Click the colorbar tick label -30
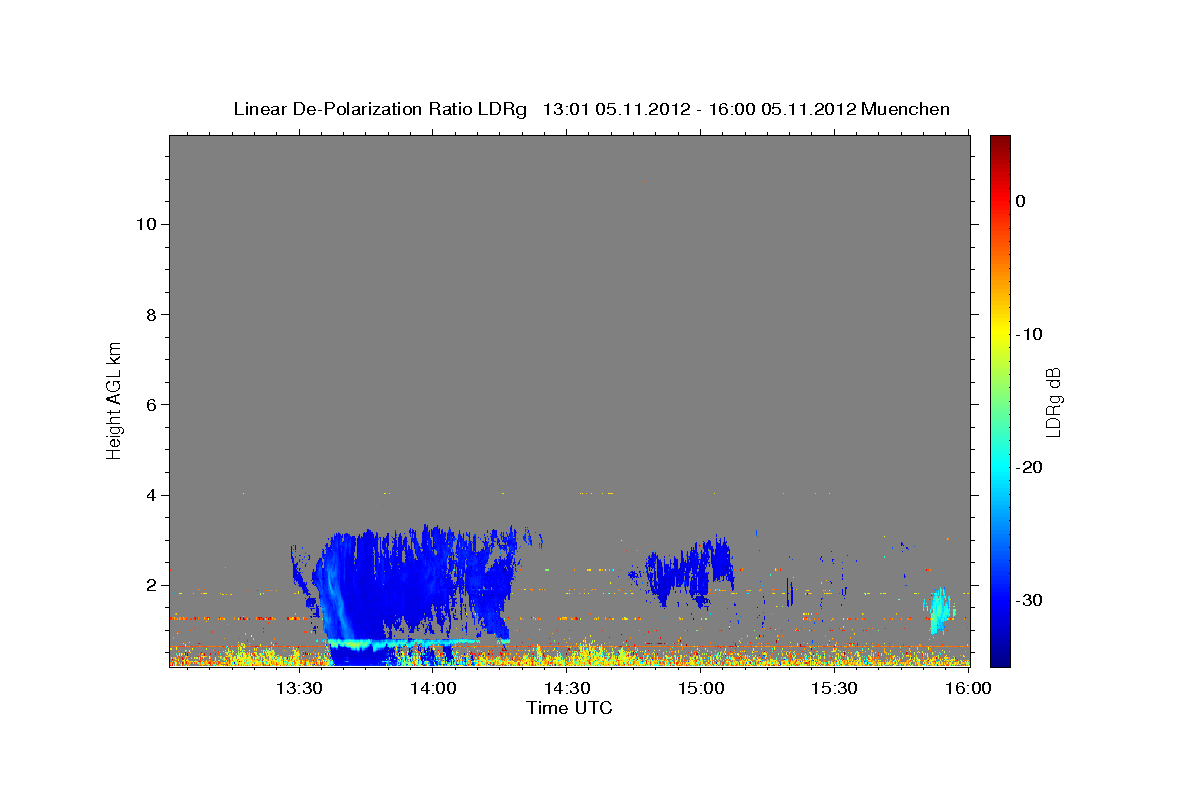The width and height of the screenshot is (1200, 800). click(1029, 600)
